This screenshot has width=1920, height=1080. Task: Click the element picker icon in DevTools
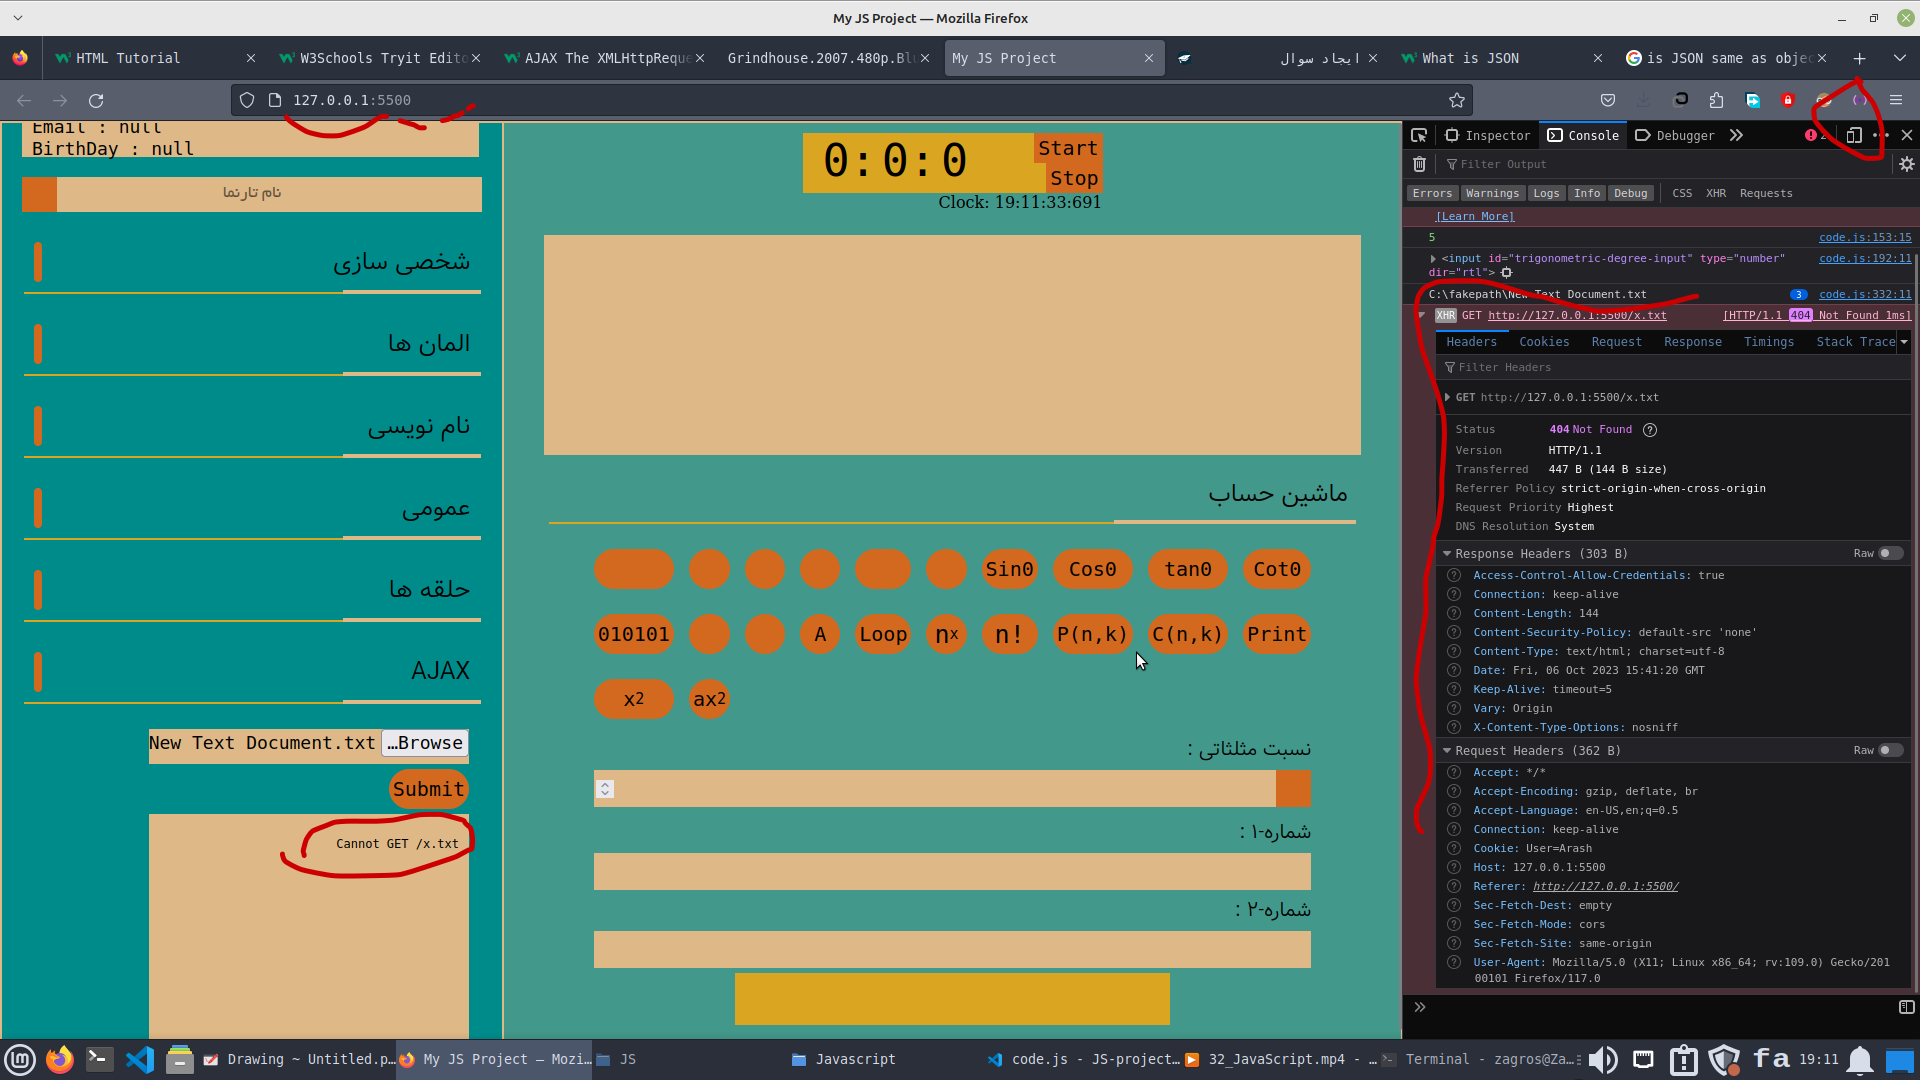1418,135
